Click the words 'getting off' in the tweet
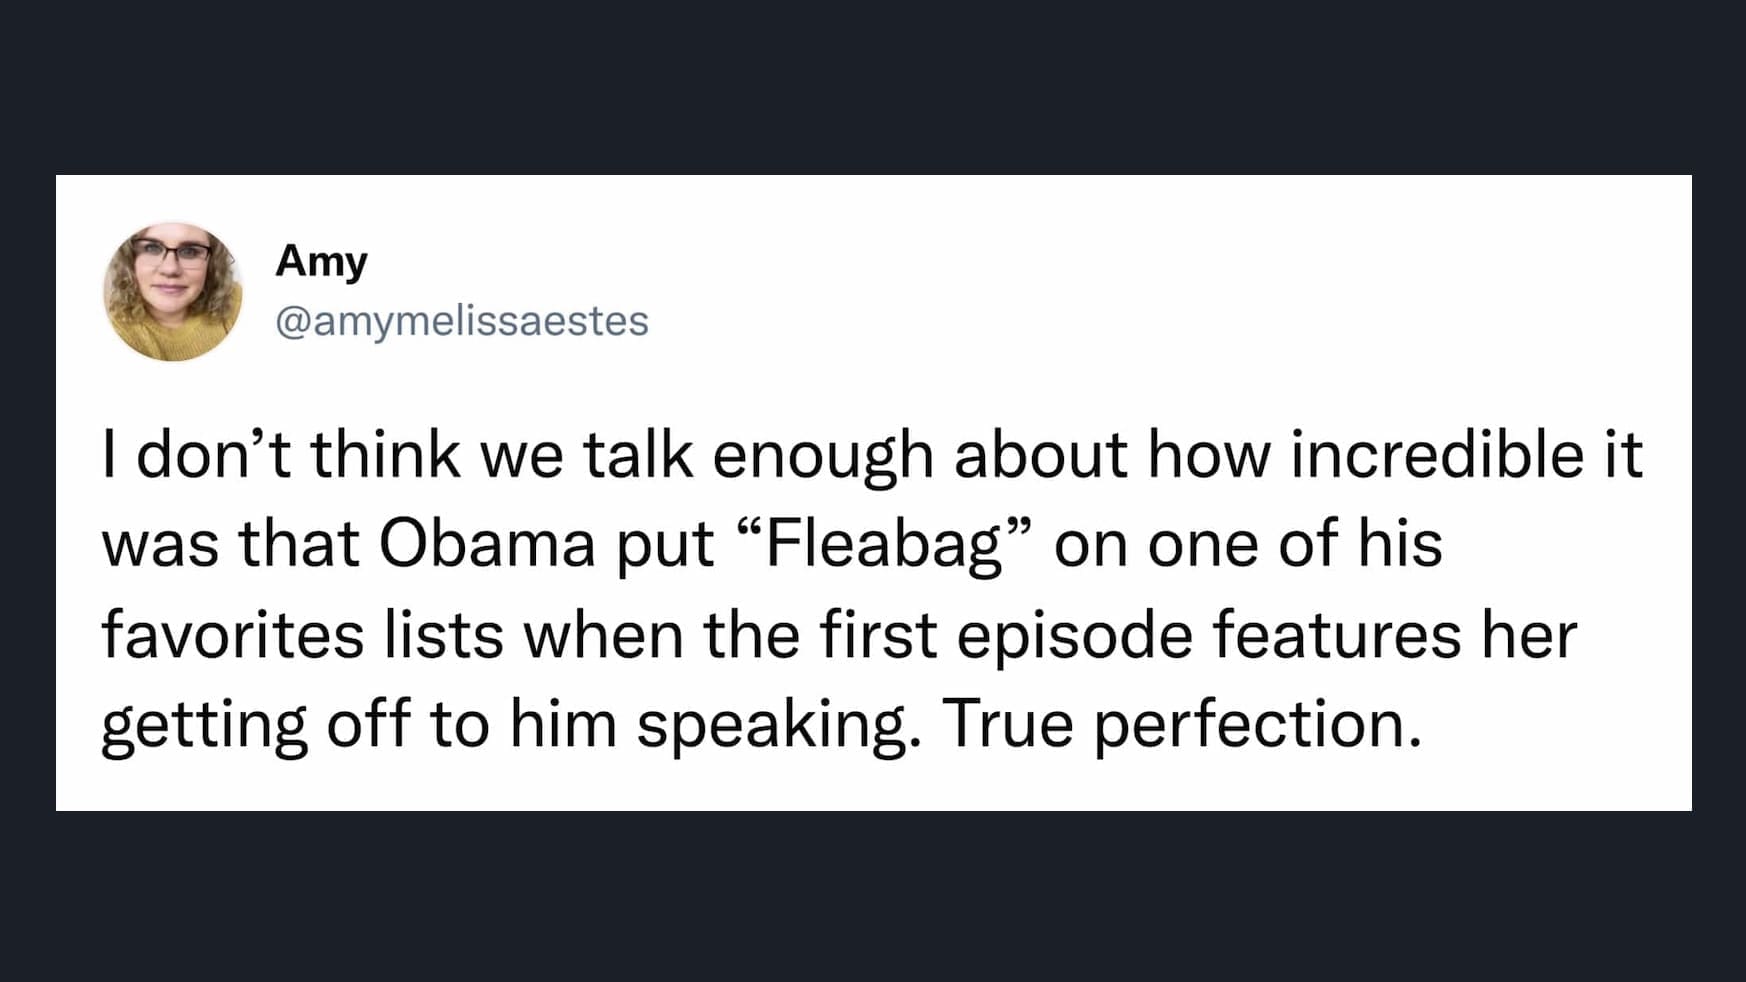 point(255,726)
